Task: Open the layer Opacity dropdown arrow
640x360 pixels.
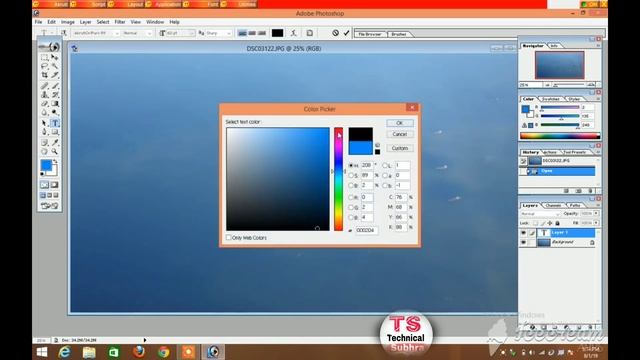Action: [596, 213]
